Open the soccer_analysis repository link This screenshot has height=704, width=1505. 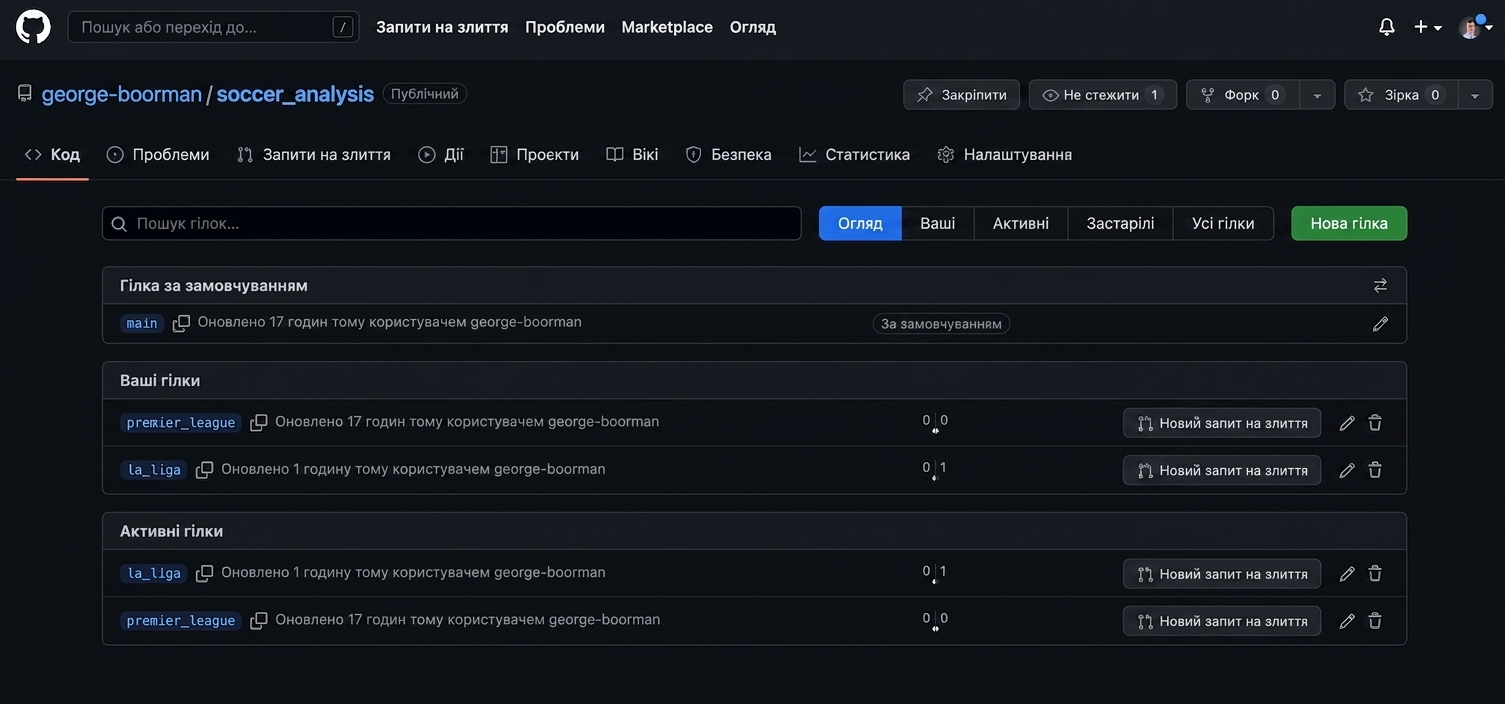[295, 94]
